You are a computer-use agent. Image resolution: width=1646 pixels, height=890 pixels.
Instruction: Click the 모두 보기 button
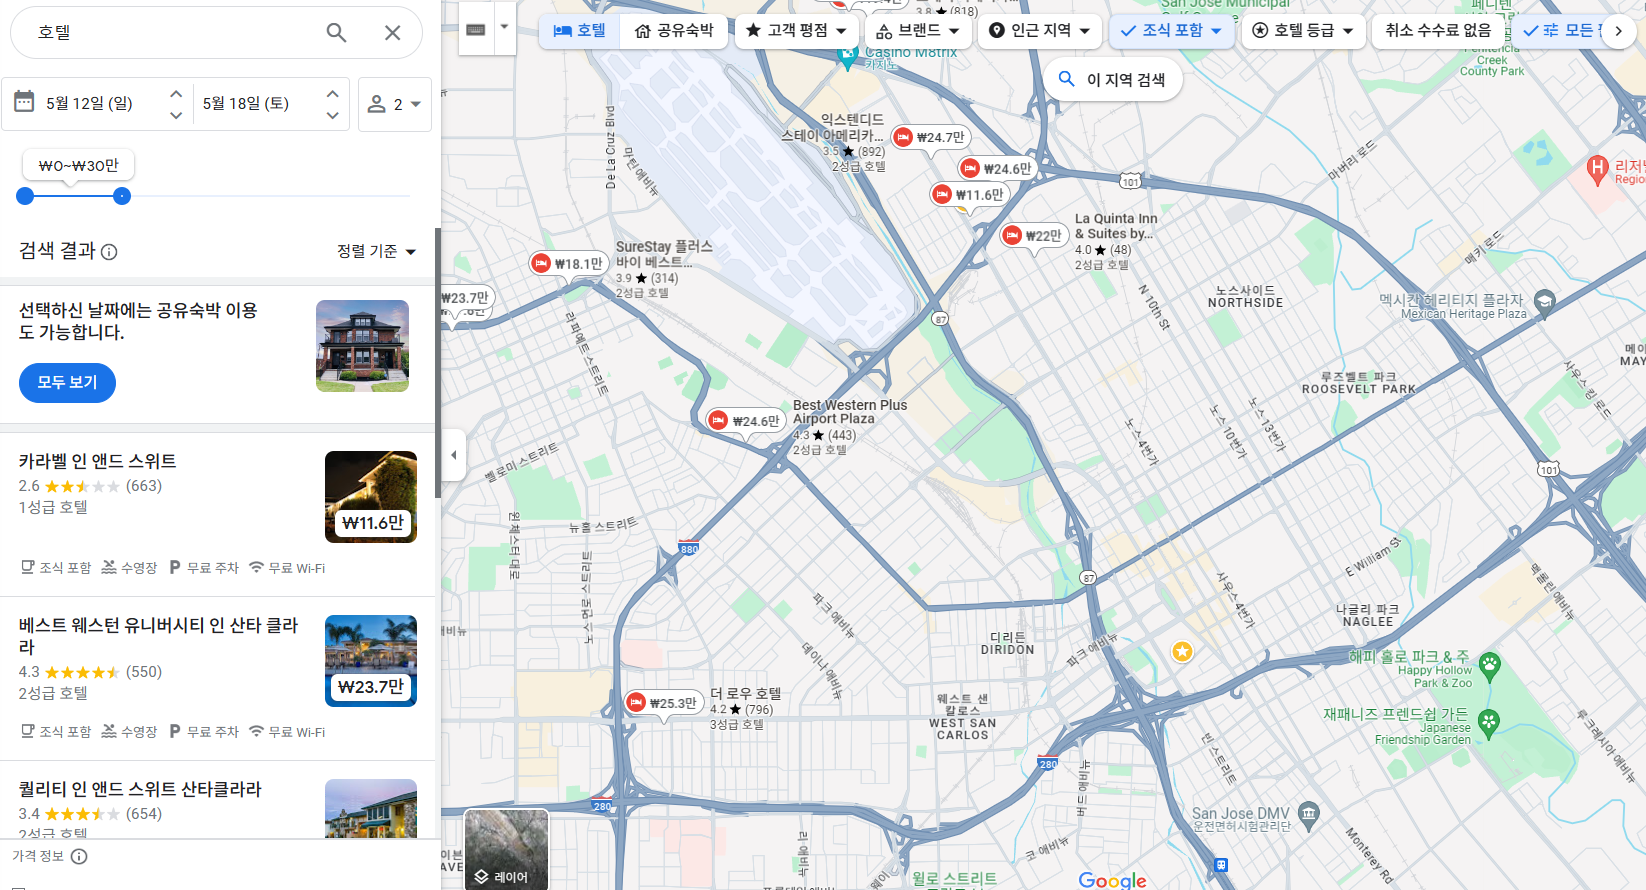67,382
